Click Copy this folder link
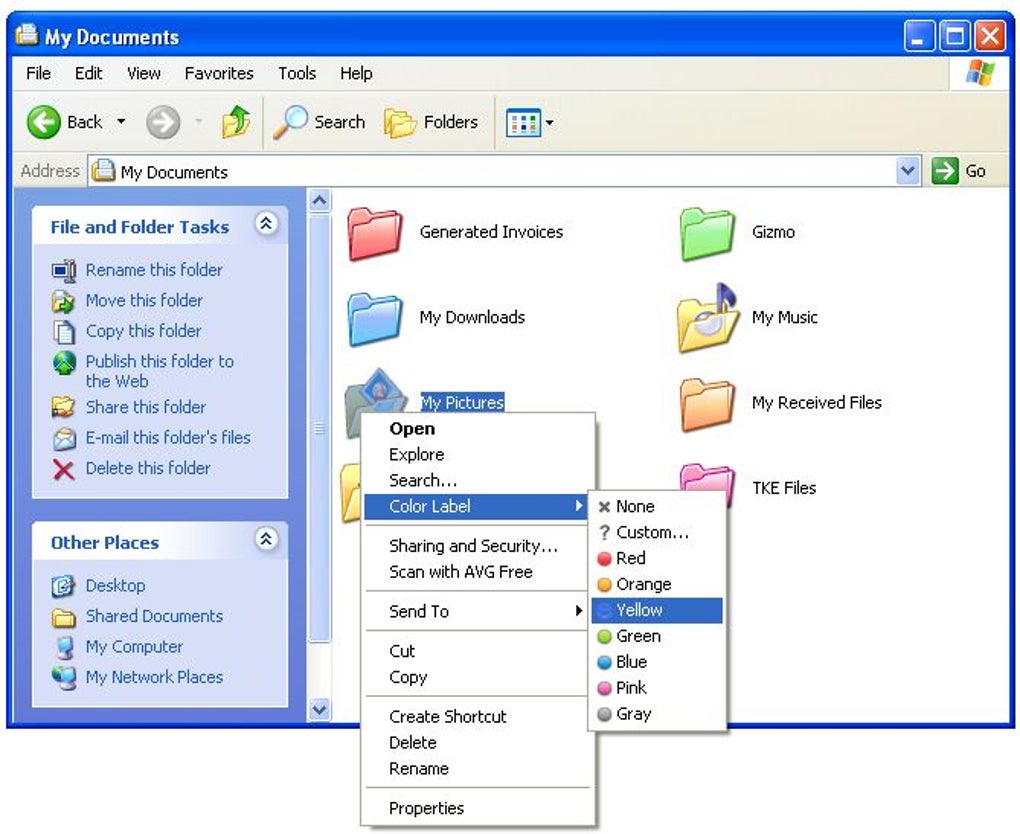The height and width of the screenshot is (834, 1020). point(144,330)
